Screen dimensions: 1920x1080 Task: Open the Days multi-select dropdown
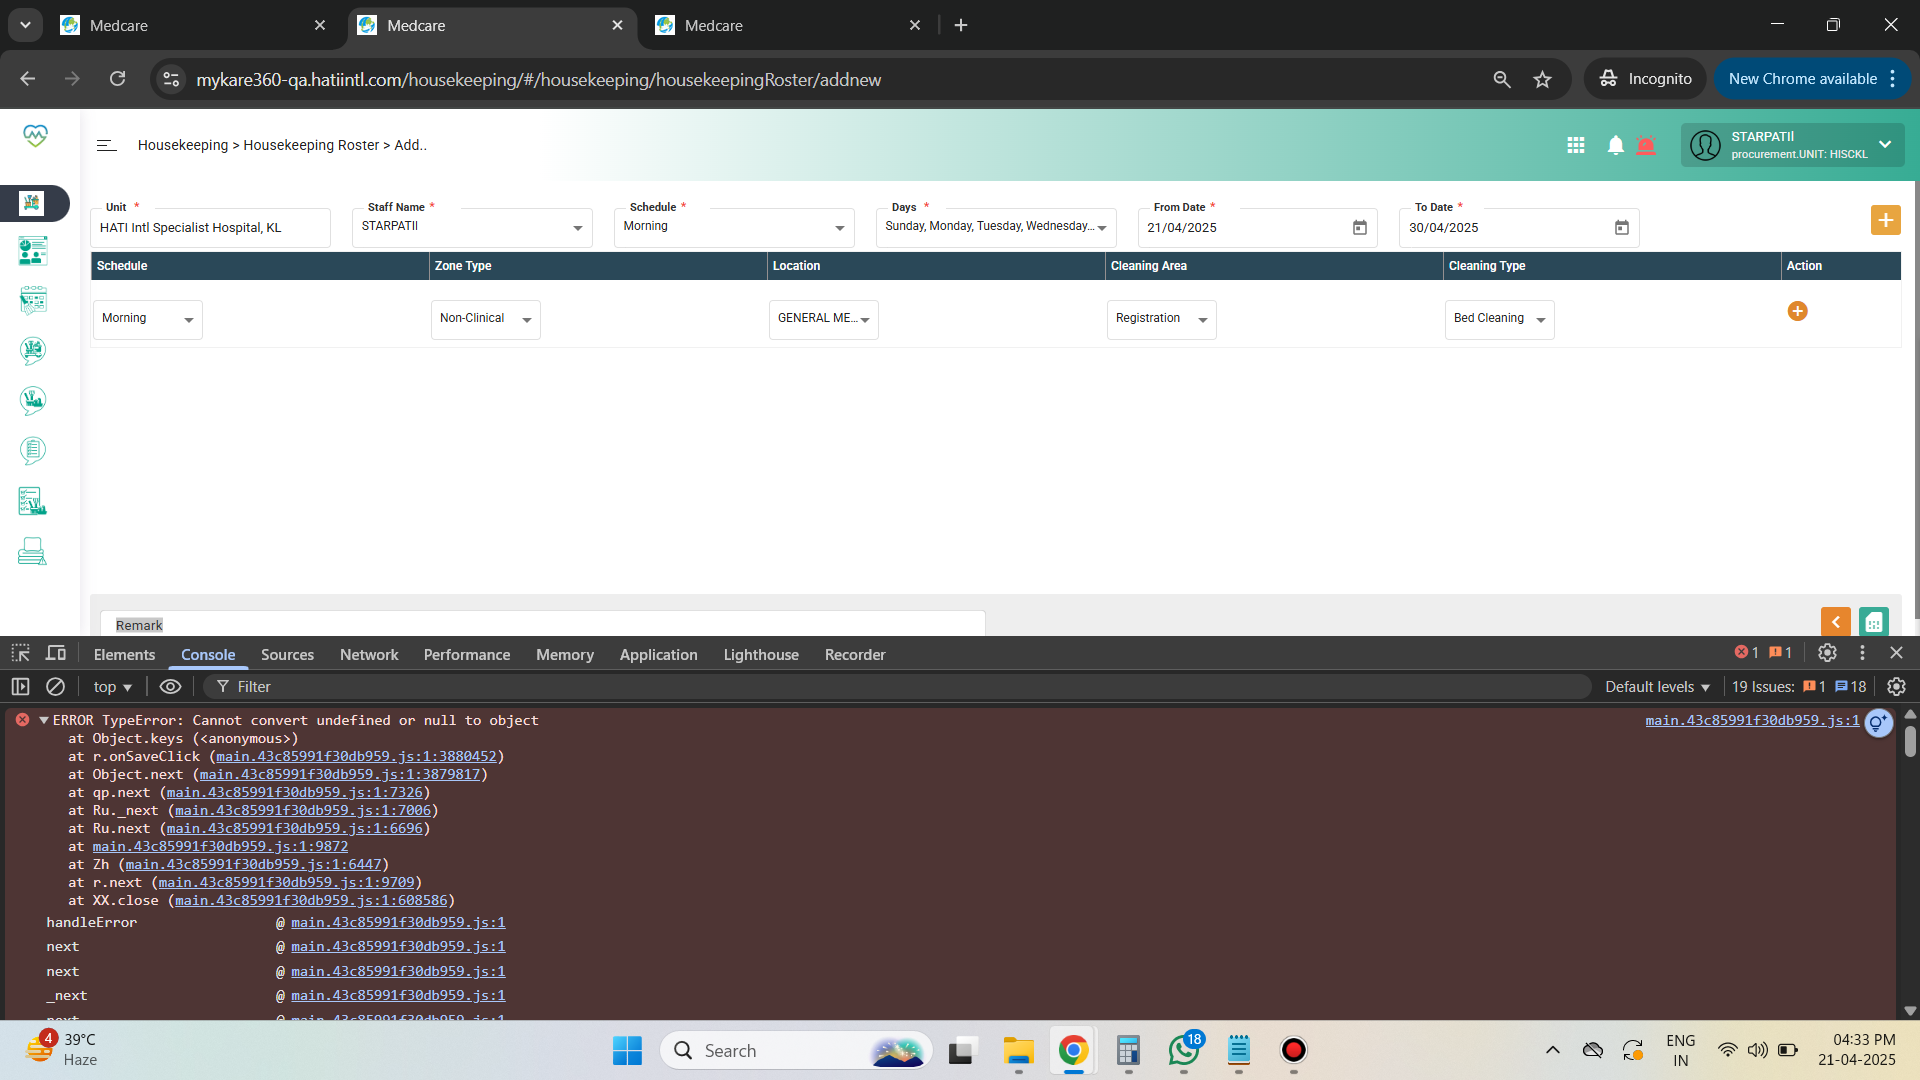tap(996, 227)
